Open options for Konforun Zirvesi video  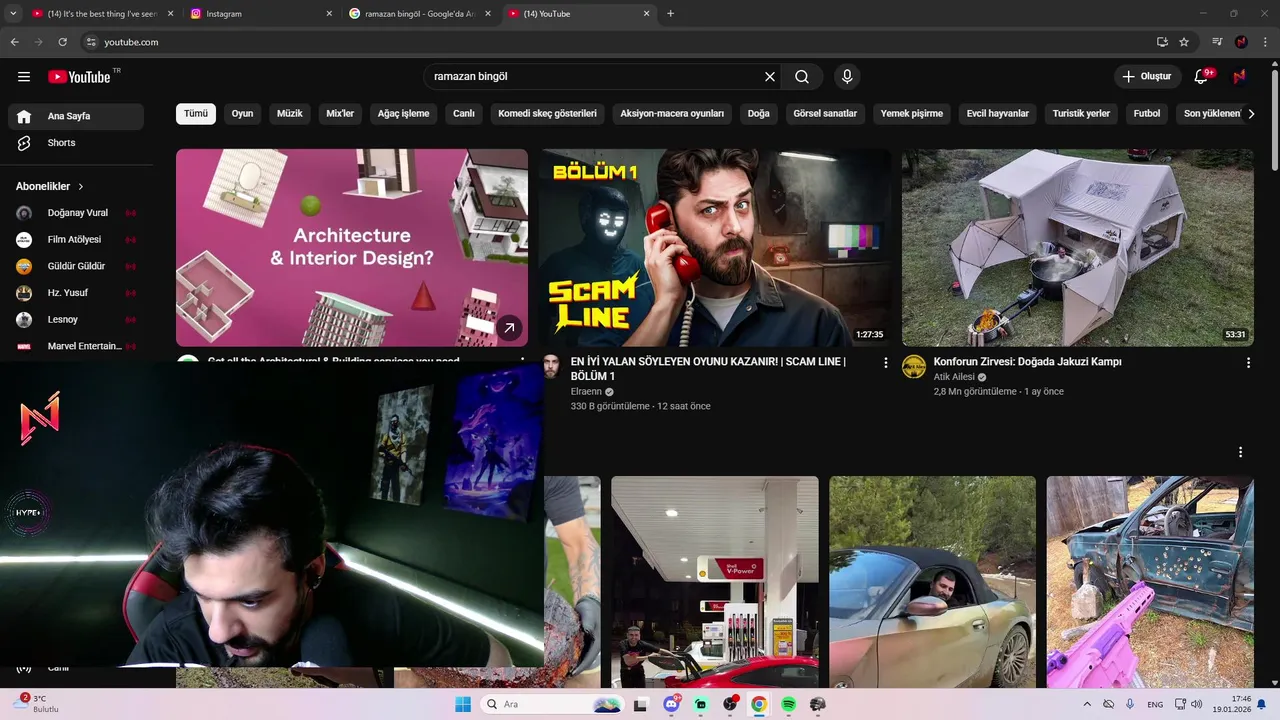tap(1248, 363)
